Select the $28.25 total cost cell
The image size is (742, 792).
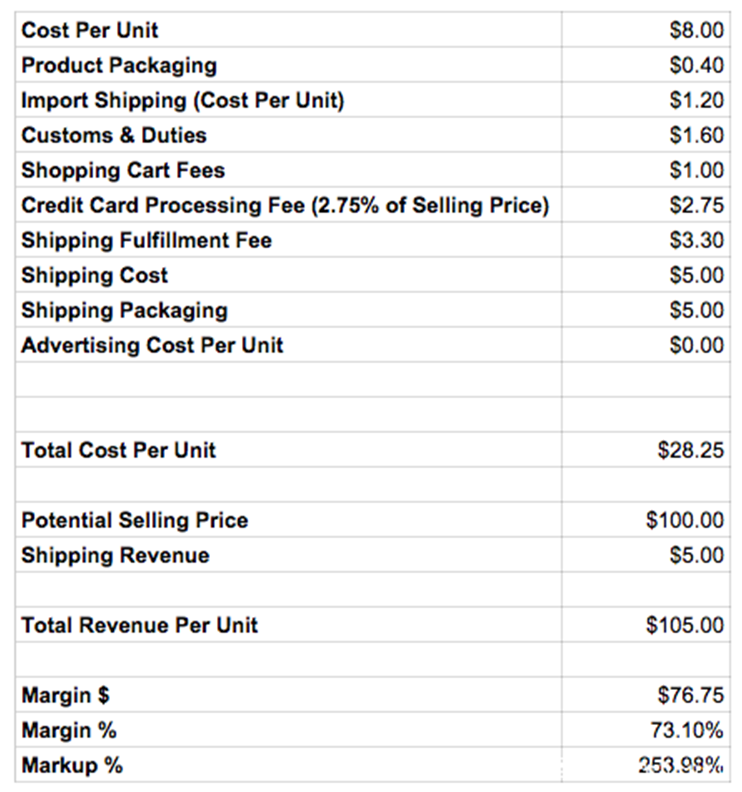(x=690, y=450)
